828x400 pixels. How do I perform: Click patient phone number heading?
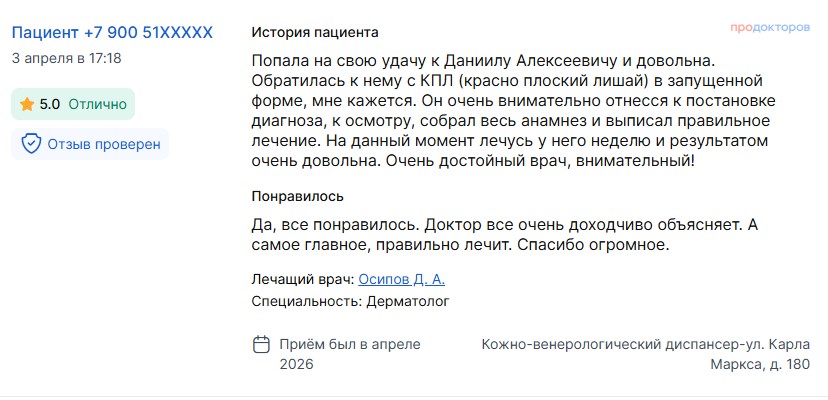coord(112,33)
